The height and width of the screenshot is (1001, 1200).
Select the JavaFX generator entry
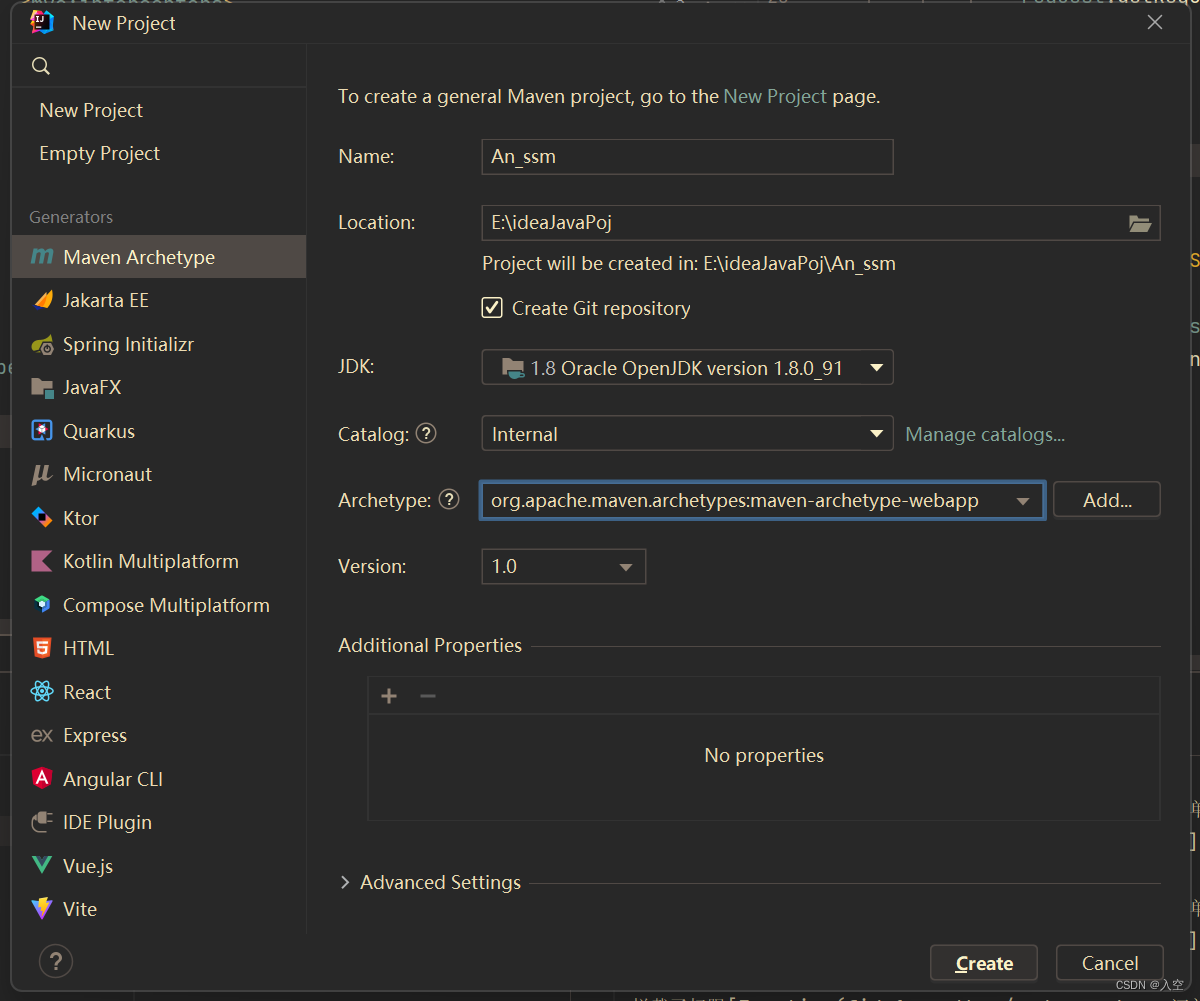click(159, 387)
